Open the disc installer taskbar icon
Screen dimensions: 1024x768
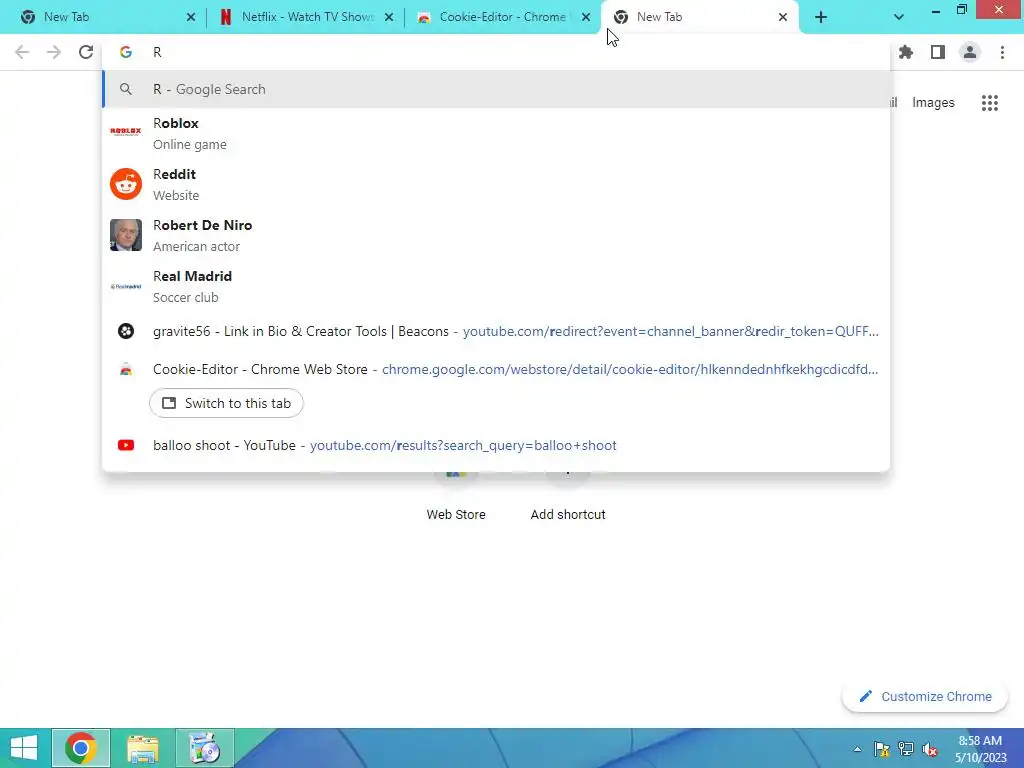204,748
